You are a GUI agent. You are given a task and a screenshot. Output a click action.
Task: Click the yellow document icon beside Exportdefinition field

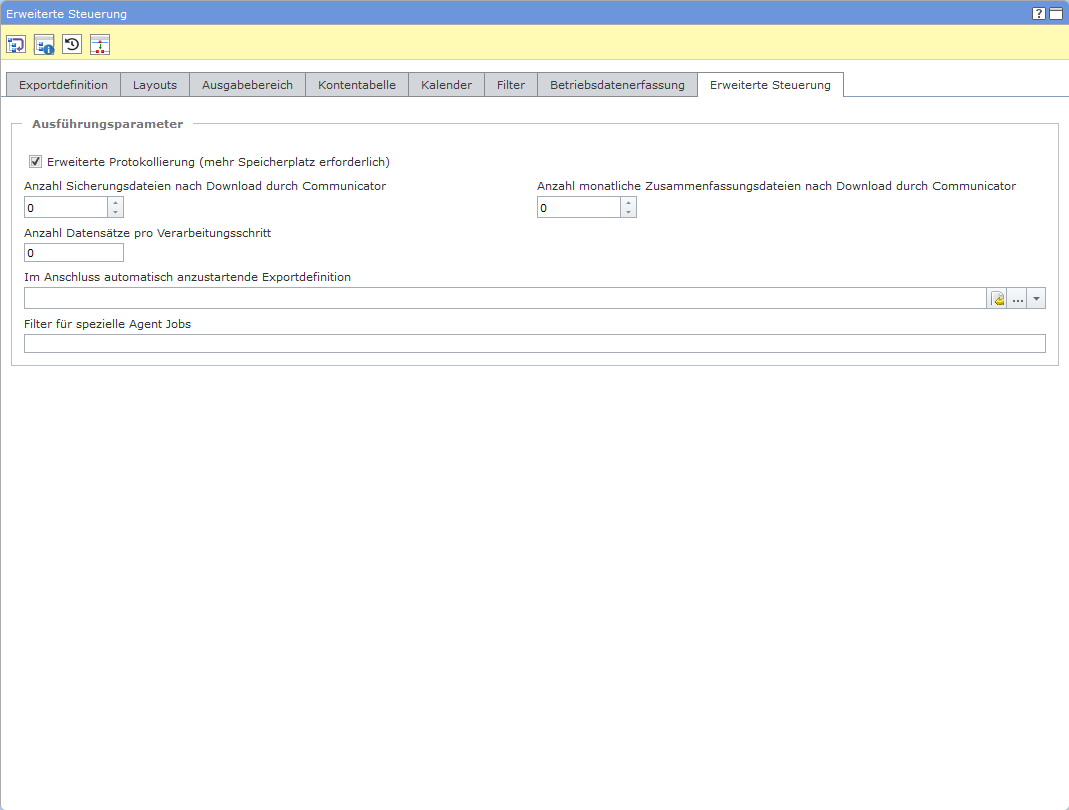coord(997,299)
